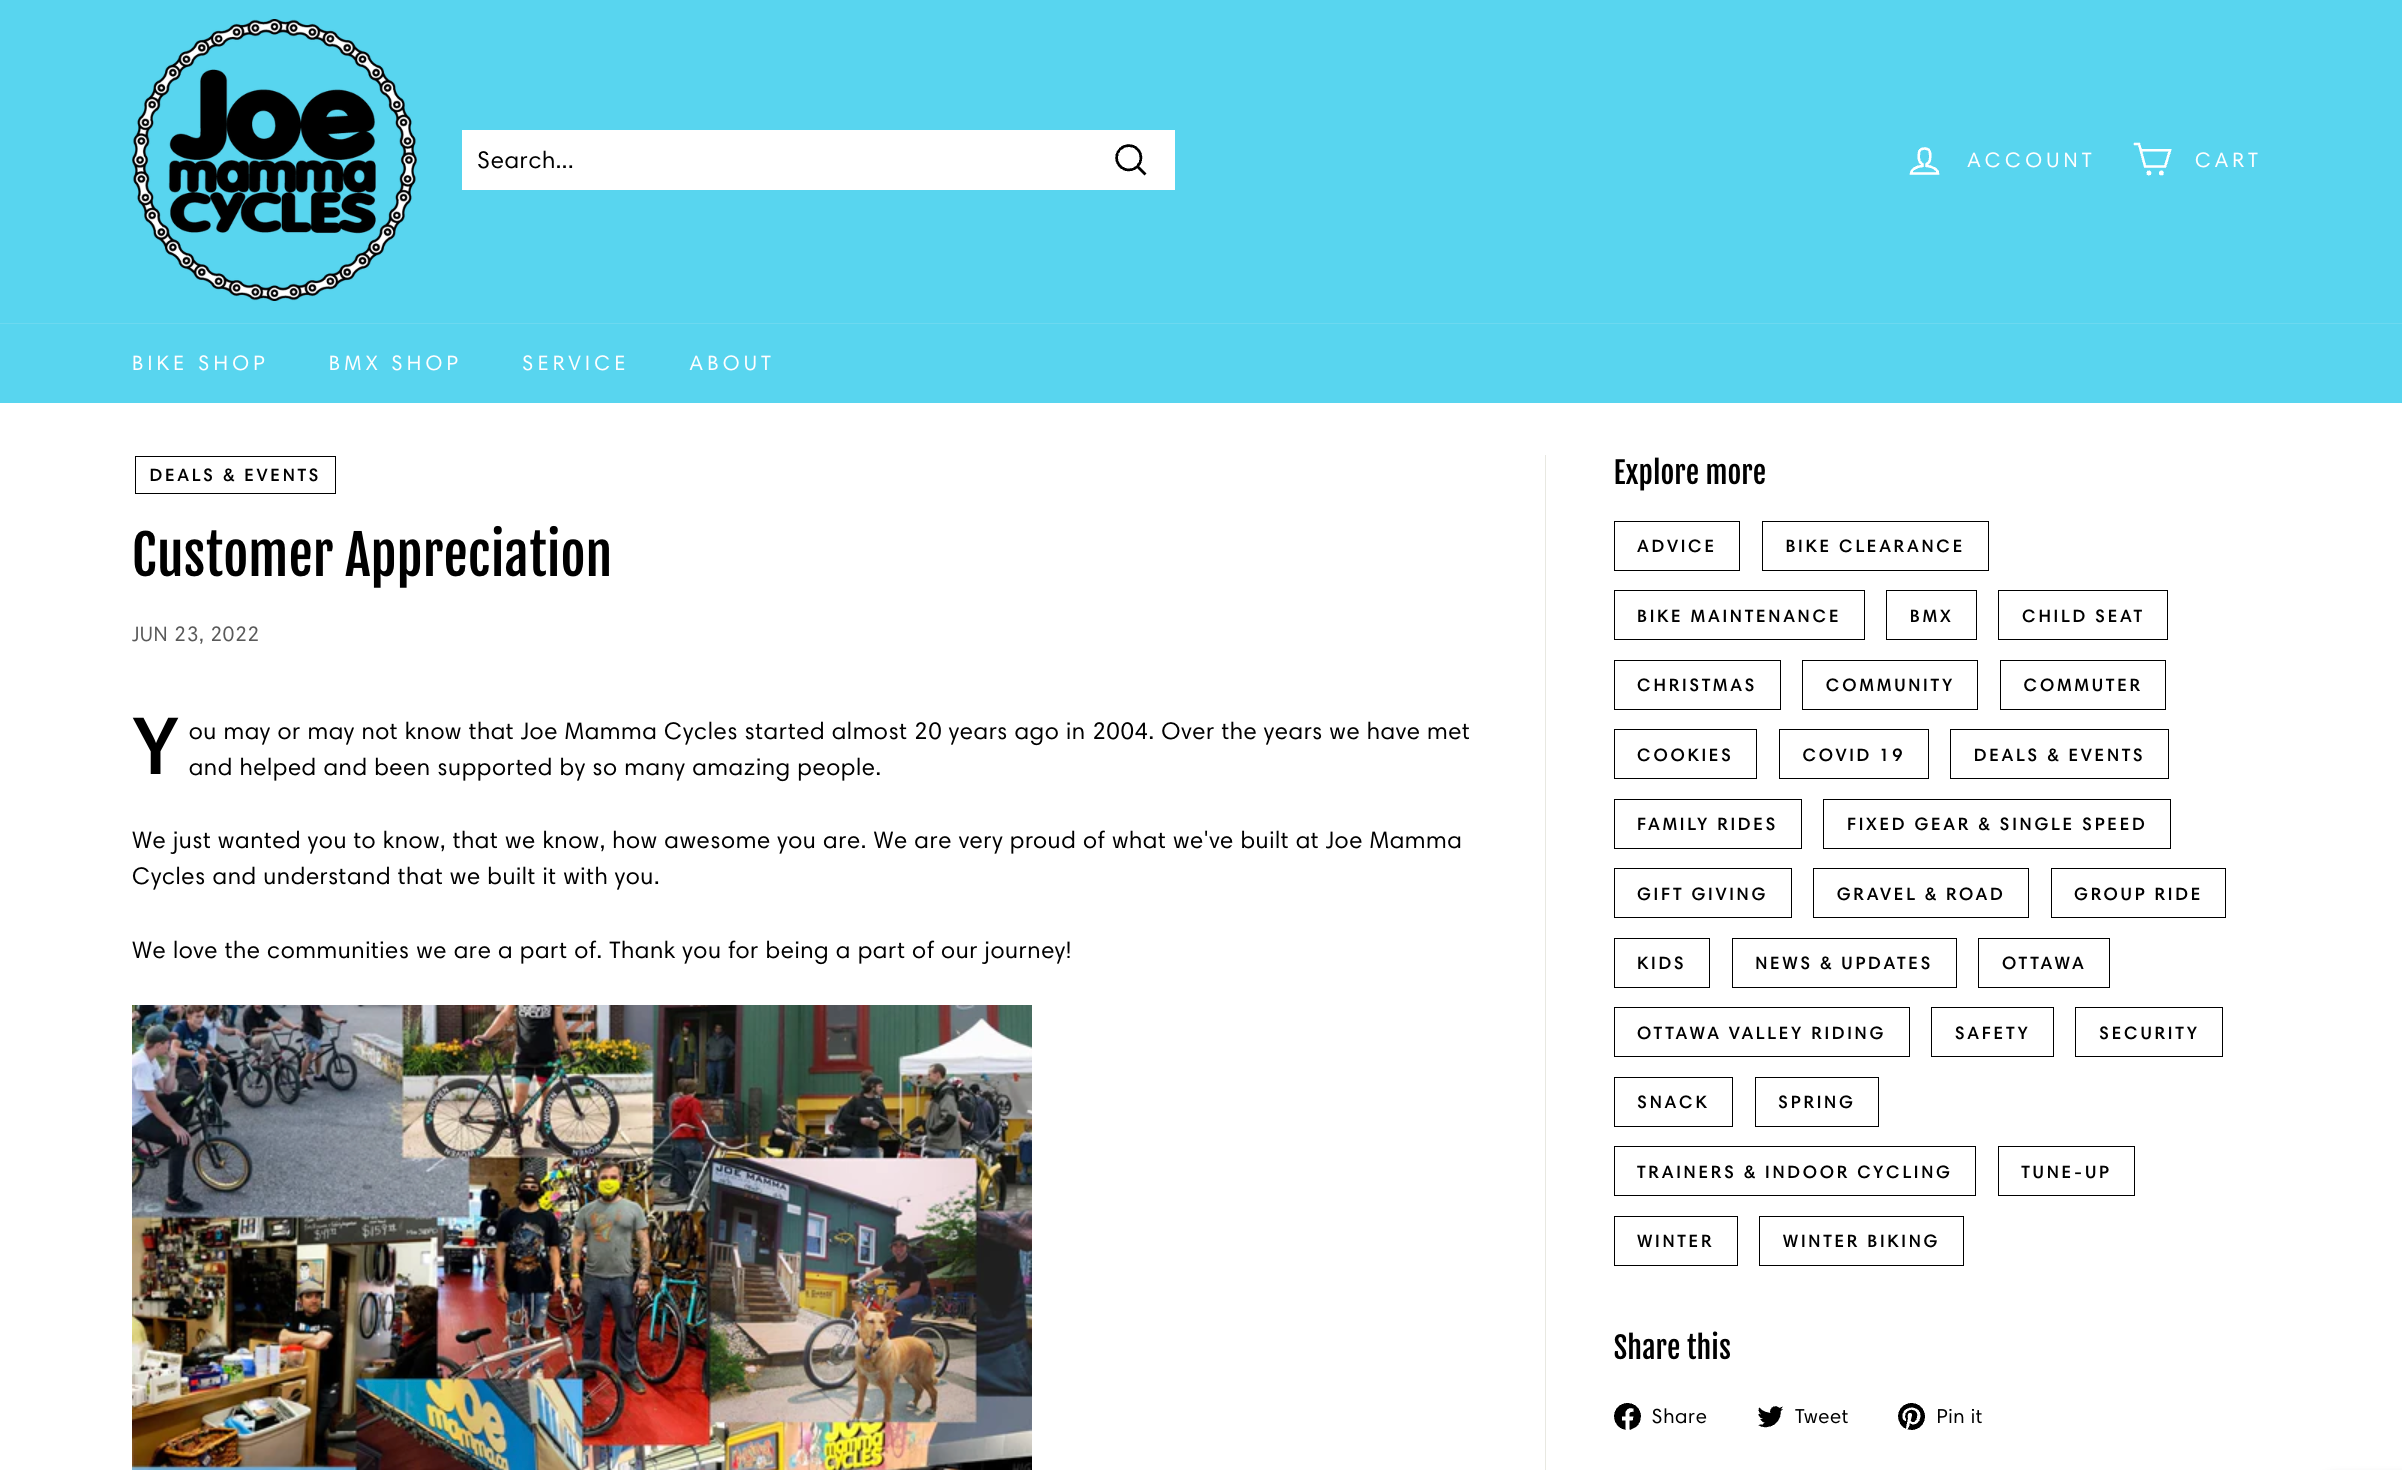Click the collage thumbnail image
The image size is (2402, 1470).
click(582, 1237)
